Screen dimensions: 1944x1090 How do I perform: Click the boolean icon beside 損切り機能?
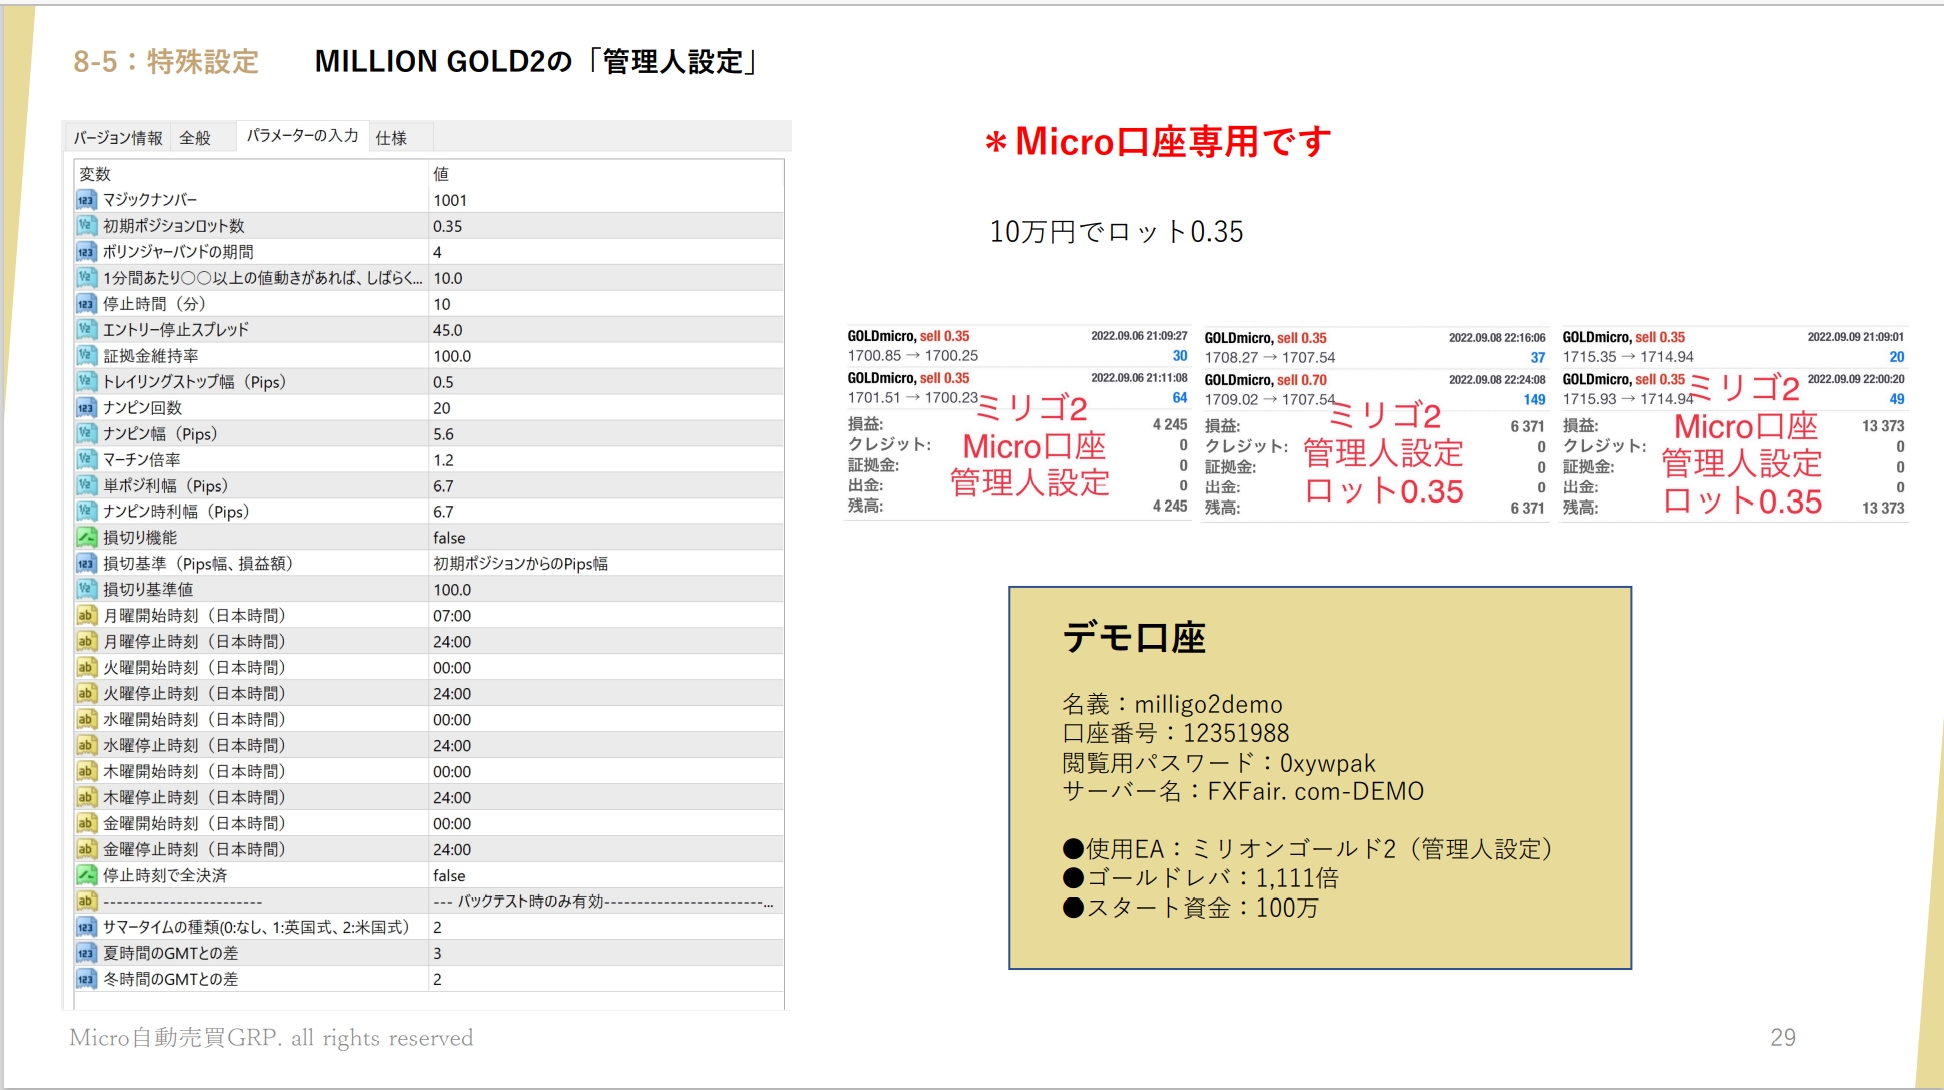point(86,538)
